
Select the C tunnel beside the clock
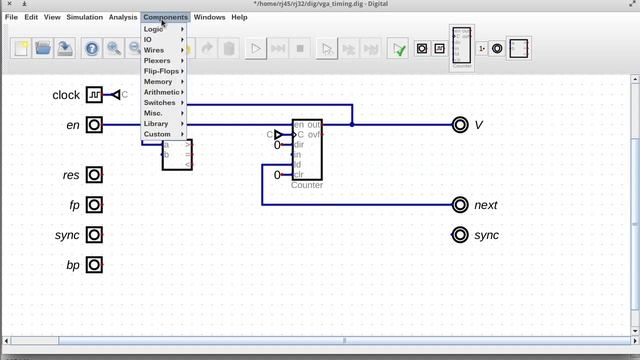117,95
